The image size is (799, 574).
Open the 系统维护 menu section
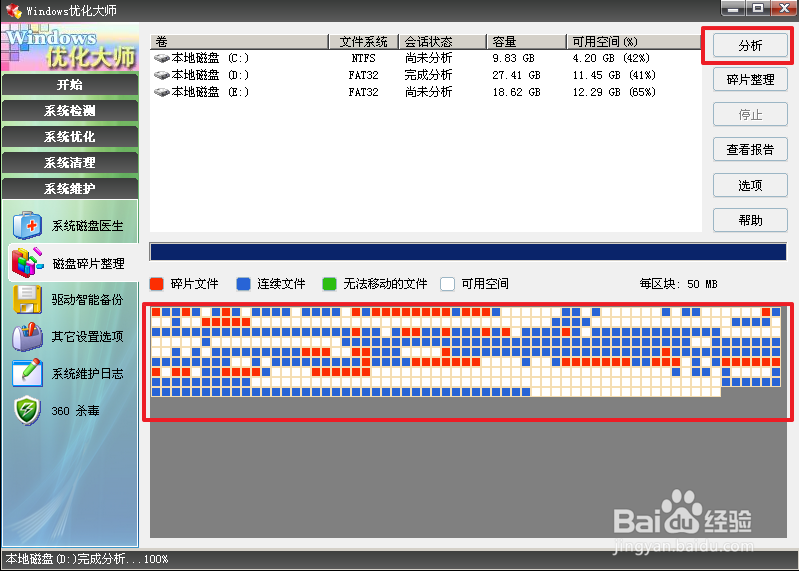tap(70, 189)
